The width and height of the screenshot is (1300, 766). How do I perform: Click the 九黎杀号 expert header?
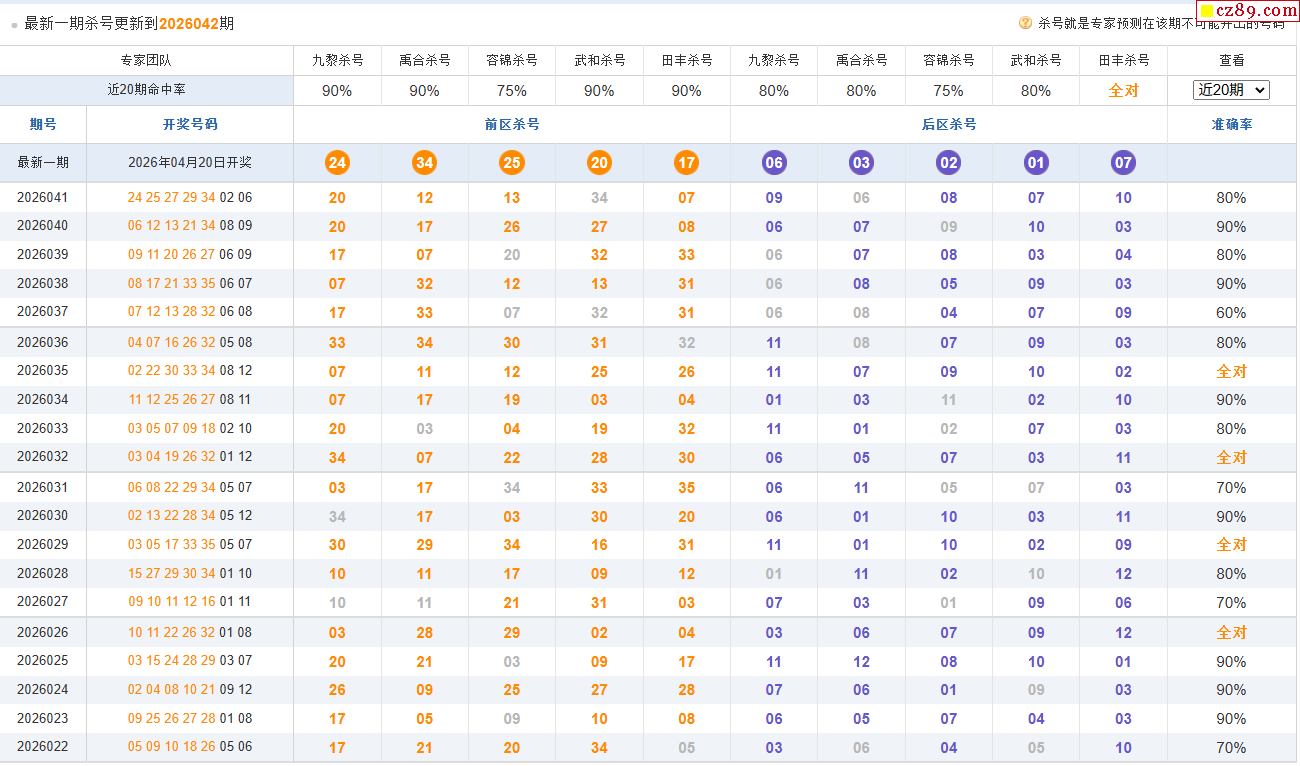pos(337,60)
